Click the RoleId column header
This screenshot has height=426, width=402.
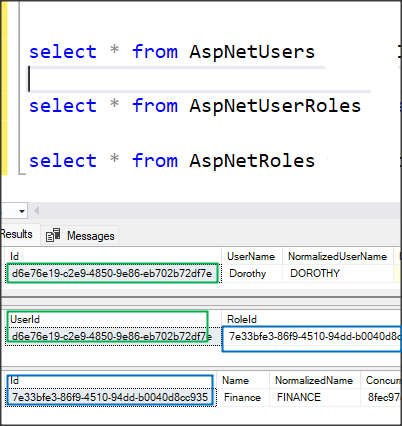(x=242, y=319)
